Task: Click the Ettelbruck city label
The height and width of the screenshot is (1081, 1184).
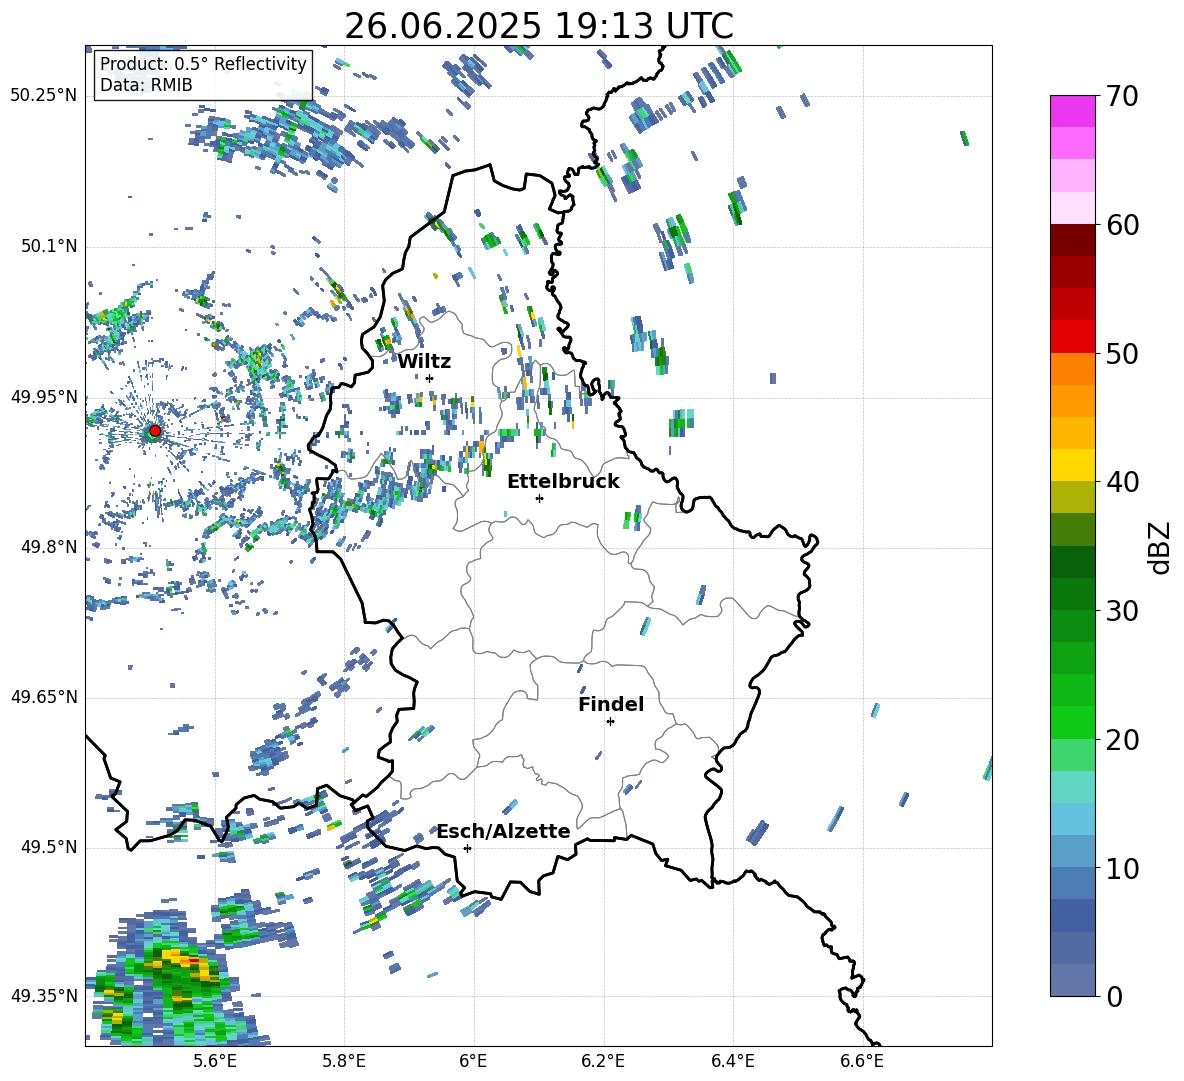Action: pos(563,481)
